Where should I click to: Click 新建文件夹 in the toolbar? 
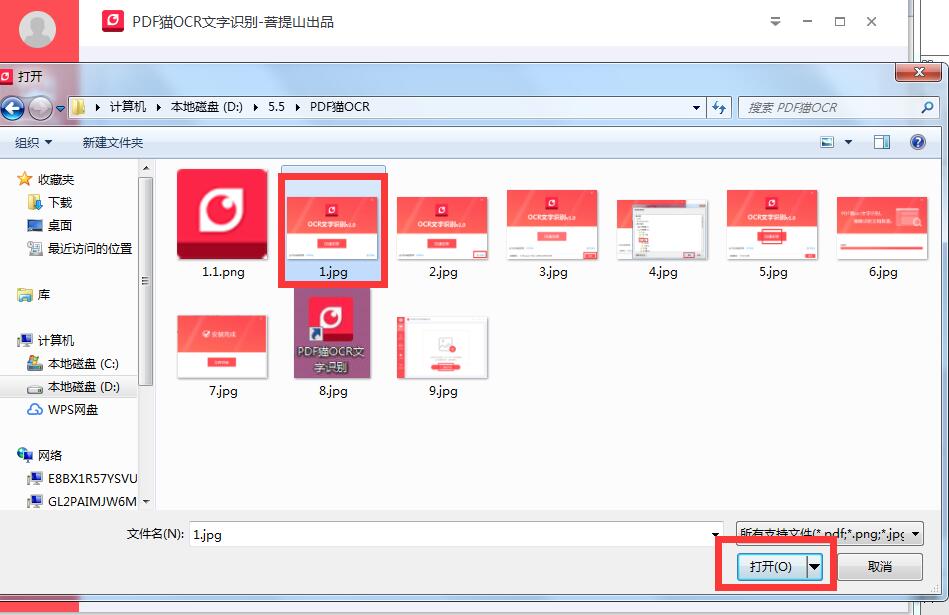pos(113,143)
